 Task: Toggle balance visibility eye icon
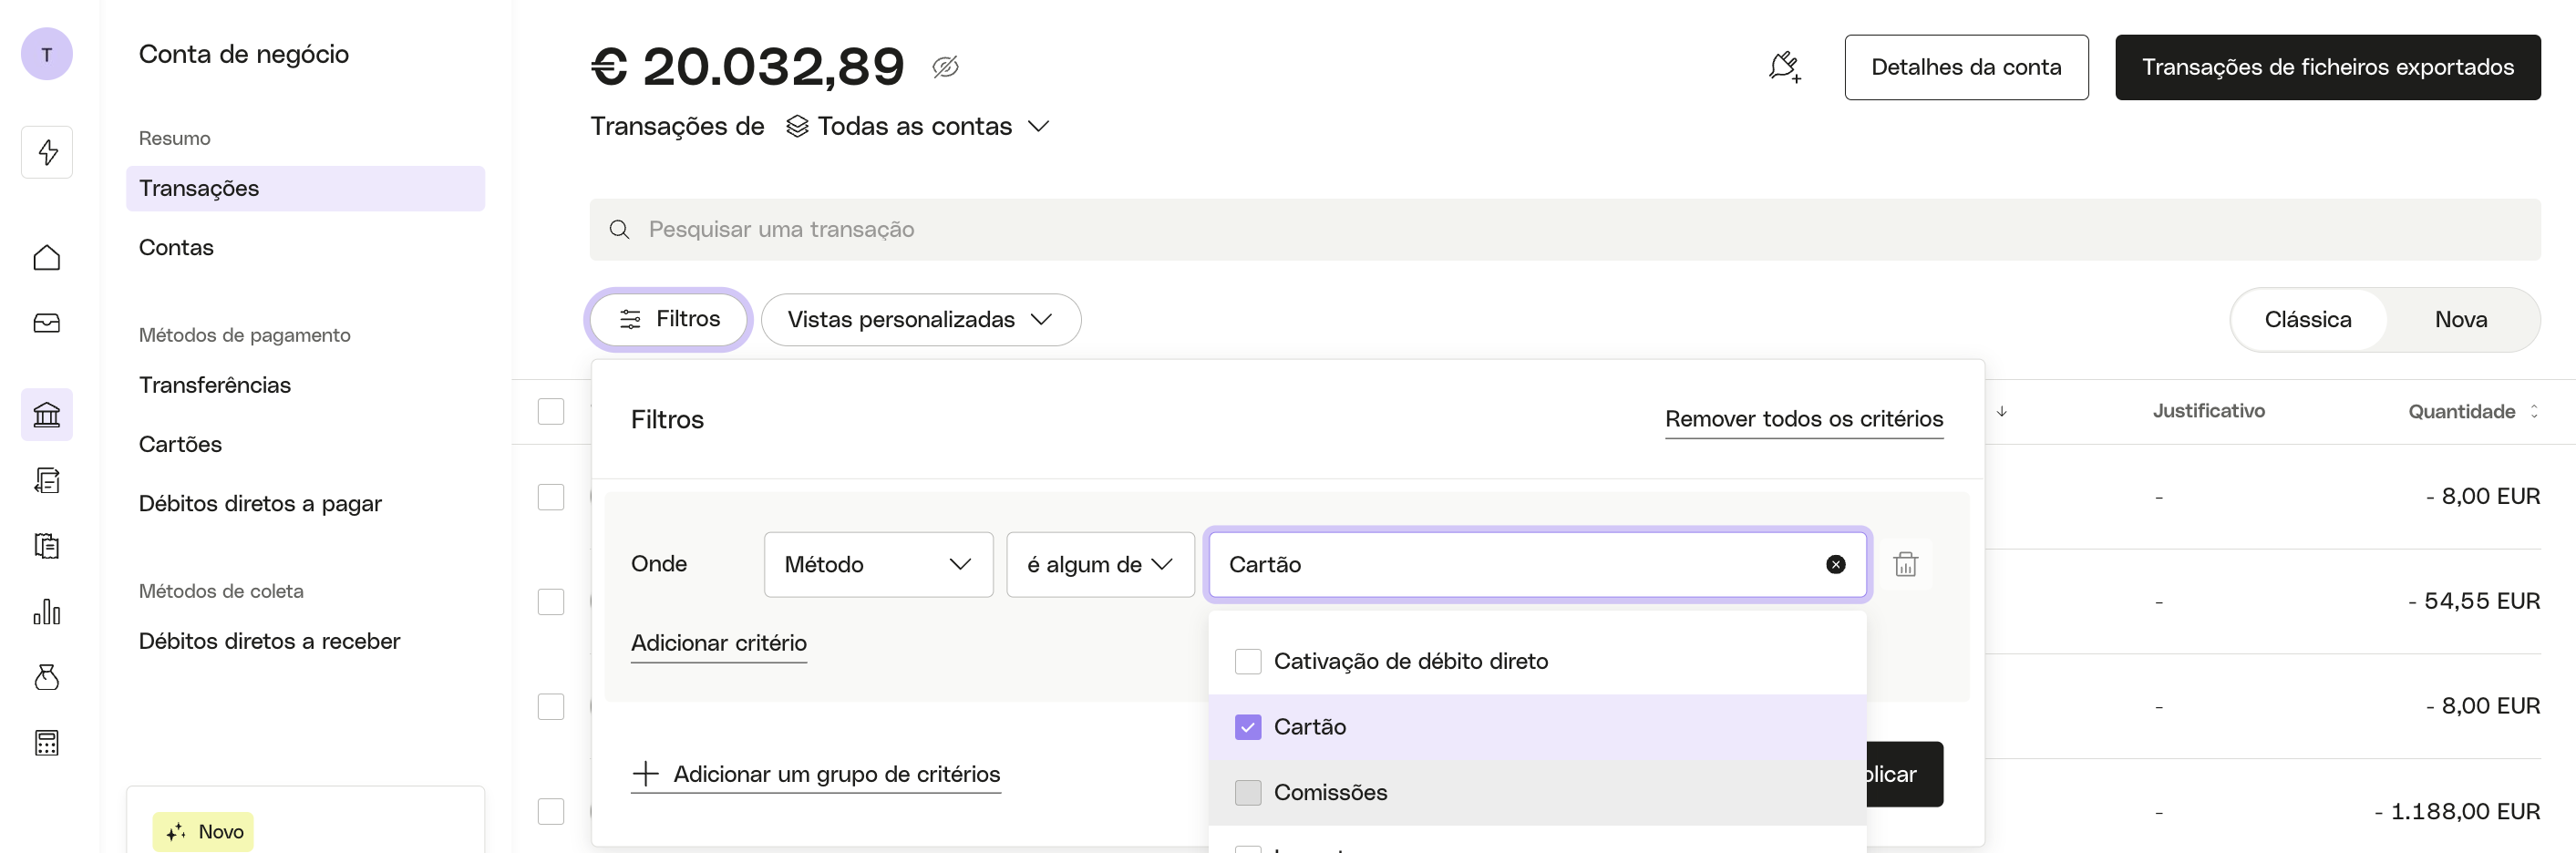(945, 67)
